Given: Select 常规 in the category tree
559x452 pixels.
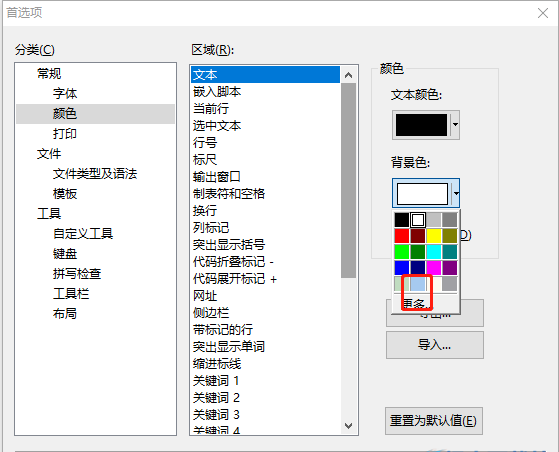Looking at the screenshot, I should click(49, 74).
